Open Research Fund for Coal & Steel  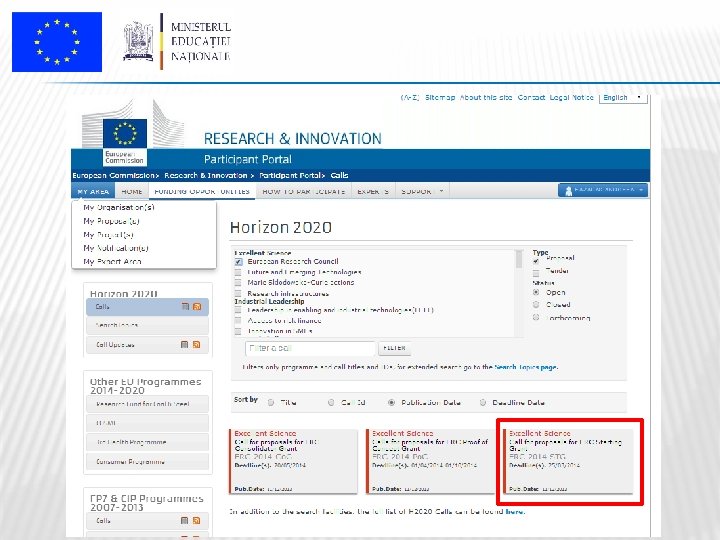(147, 404)
